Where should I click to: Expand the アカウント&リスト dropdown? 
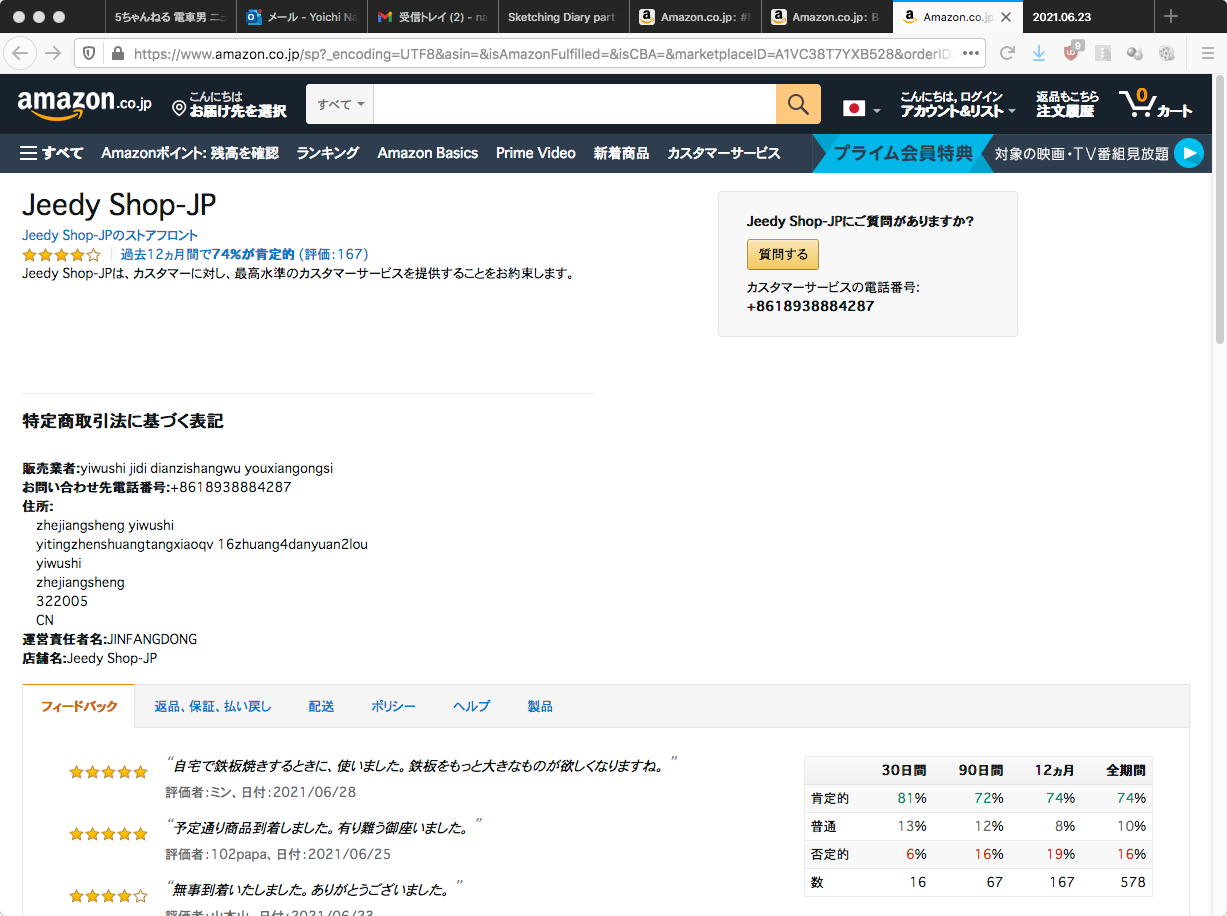coord(957,104)
